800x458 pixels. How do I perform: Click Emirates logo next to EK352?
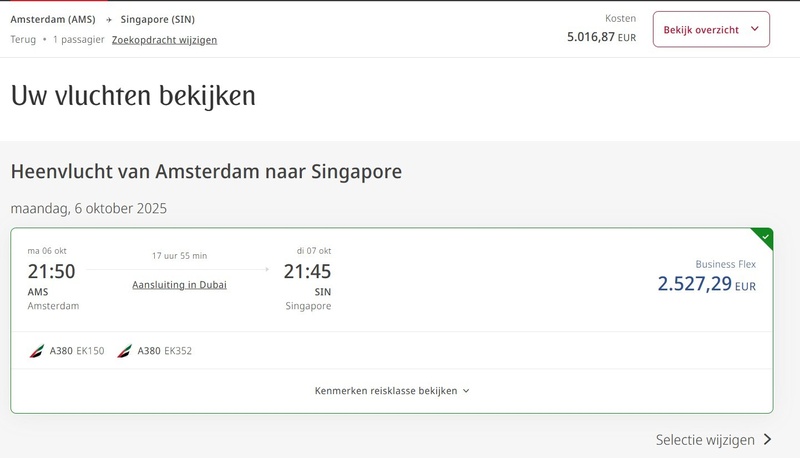[124, 351]
